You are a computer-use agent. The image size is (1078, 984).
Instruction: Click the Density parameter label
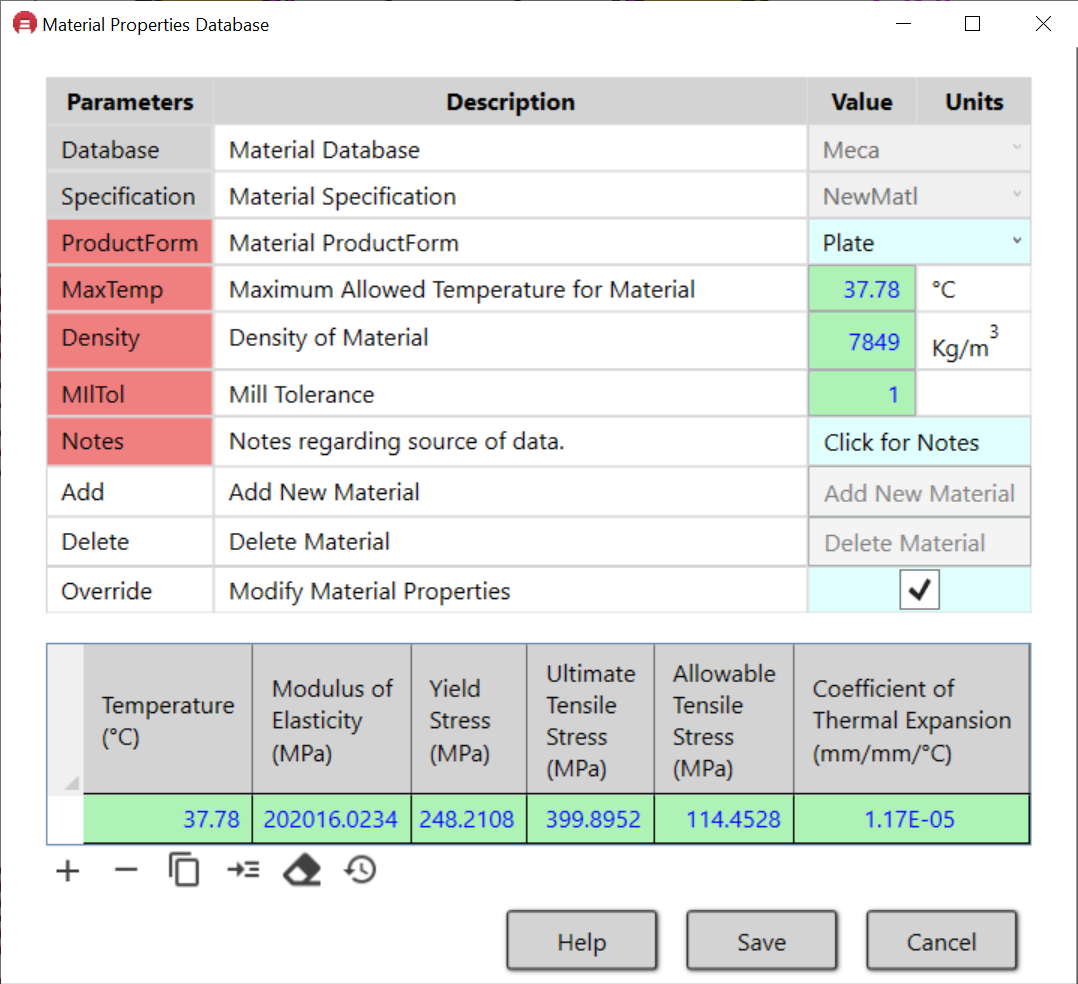tap(129, 341)
